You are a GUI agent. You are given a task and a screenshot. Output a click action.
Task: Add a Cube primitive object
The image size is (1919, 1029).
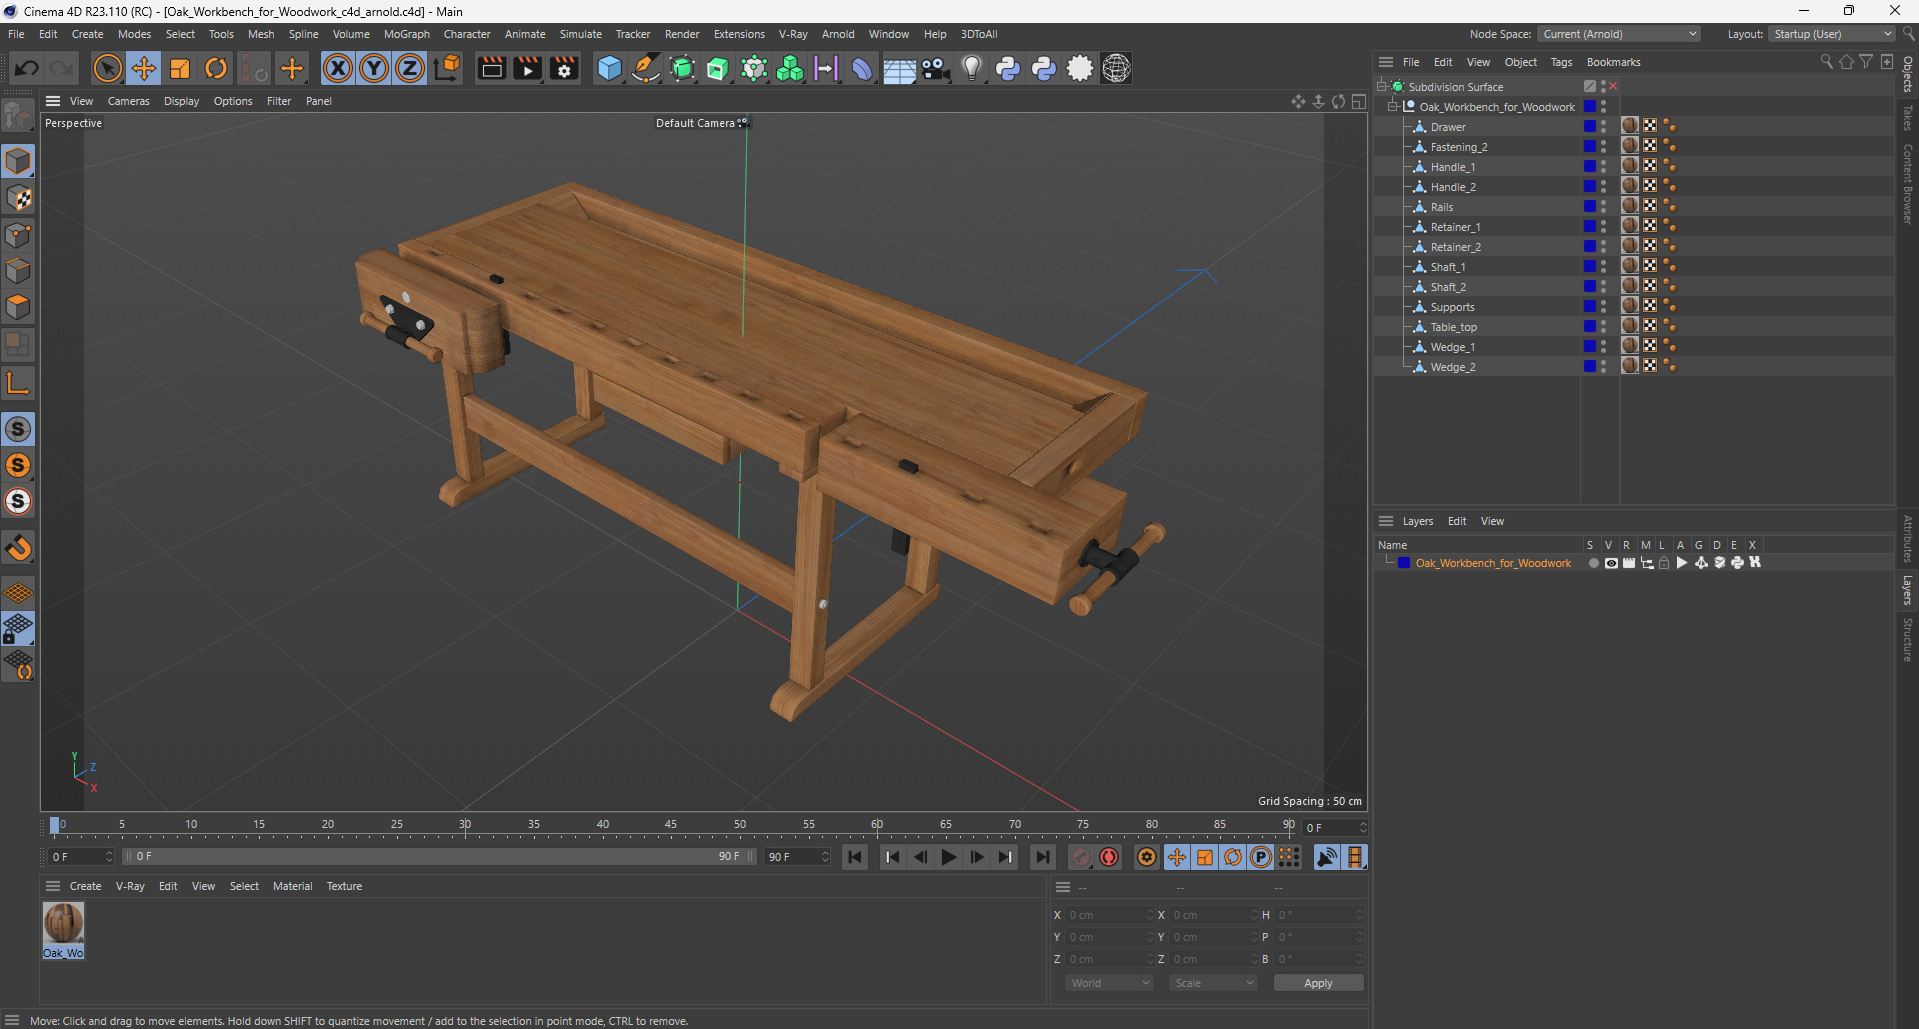point(609,68)
